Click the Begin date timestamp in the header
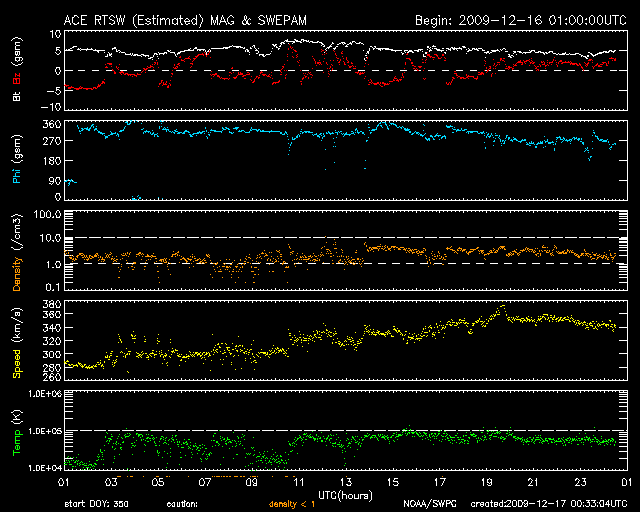This screenshot has height=512, width=640. pyautogui.click(x=520, y=19)
